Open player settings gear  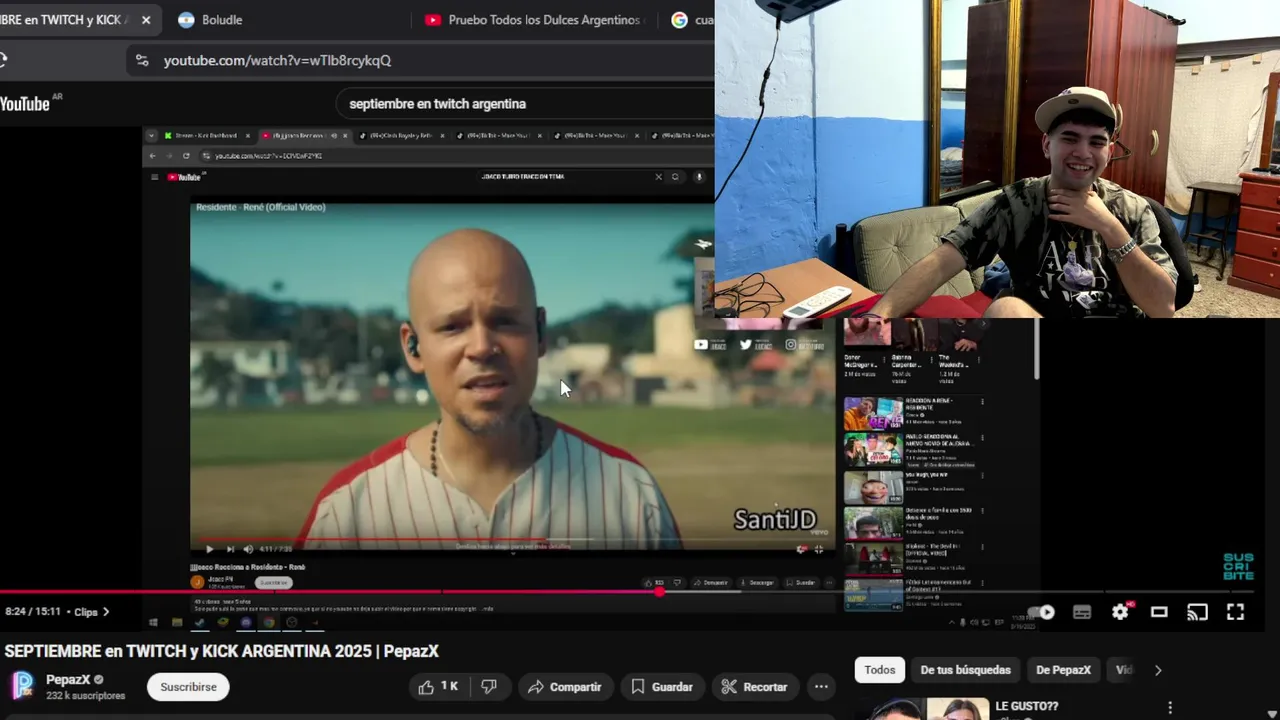[1120, 612]
